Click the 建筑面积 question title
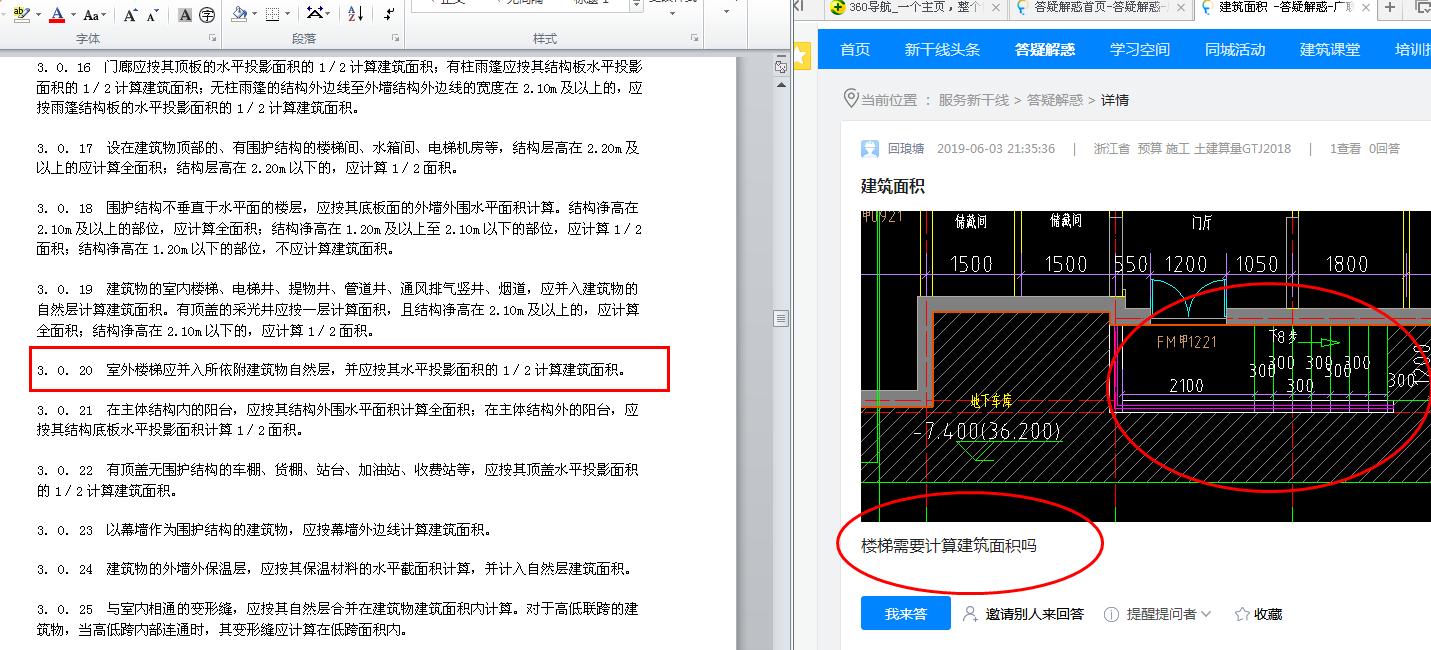This screenshot has width=1431, height=650. pyautogui.click(x=893, y=186)
